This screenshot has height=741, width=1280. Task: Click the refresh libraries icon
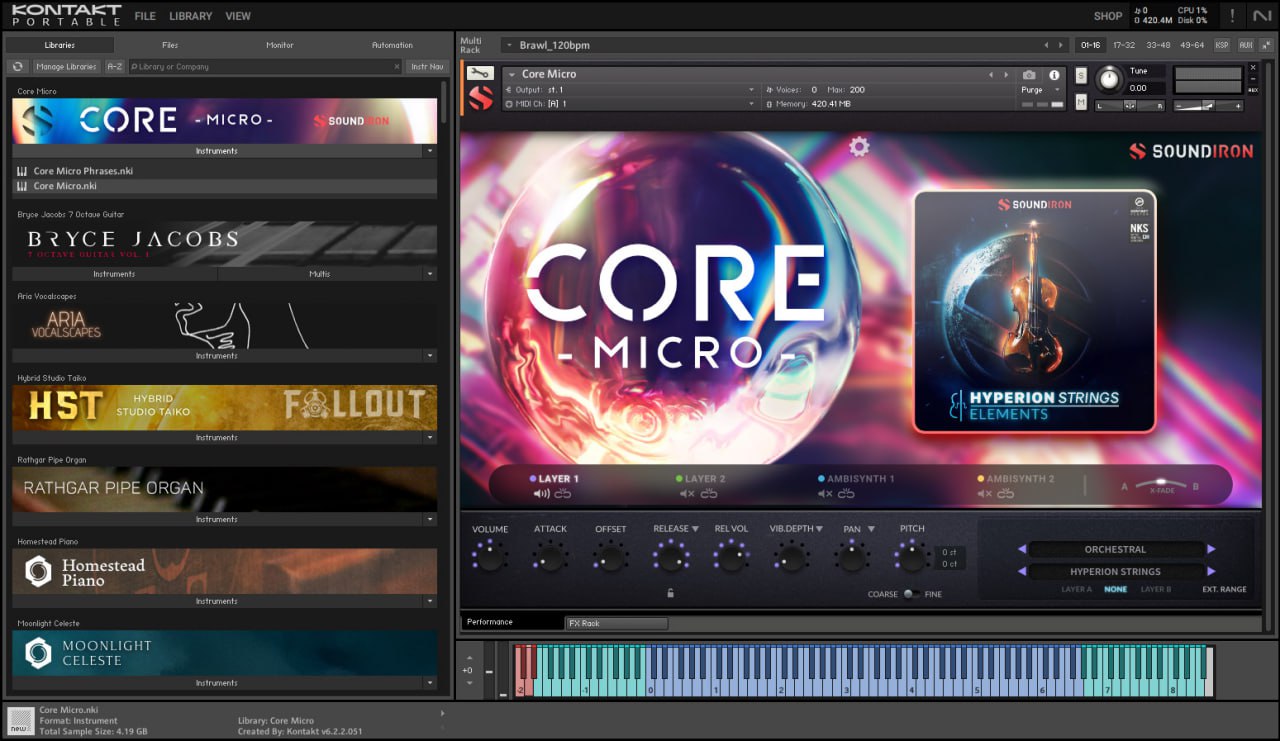click(17, 67)
